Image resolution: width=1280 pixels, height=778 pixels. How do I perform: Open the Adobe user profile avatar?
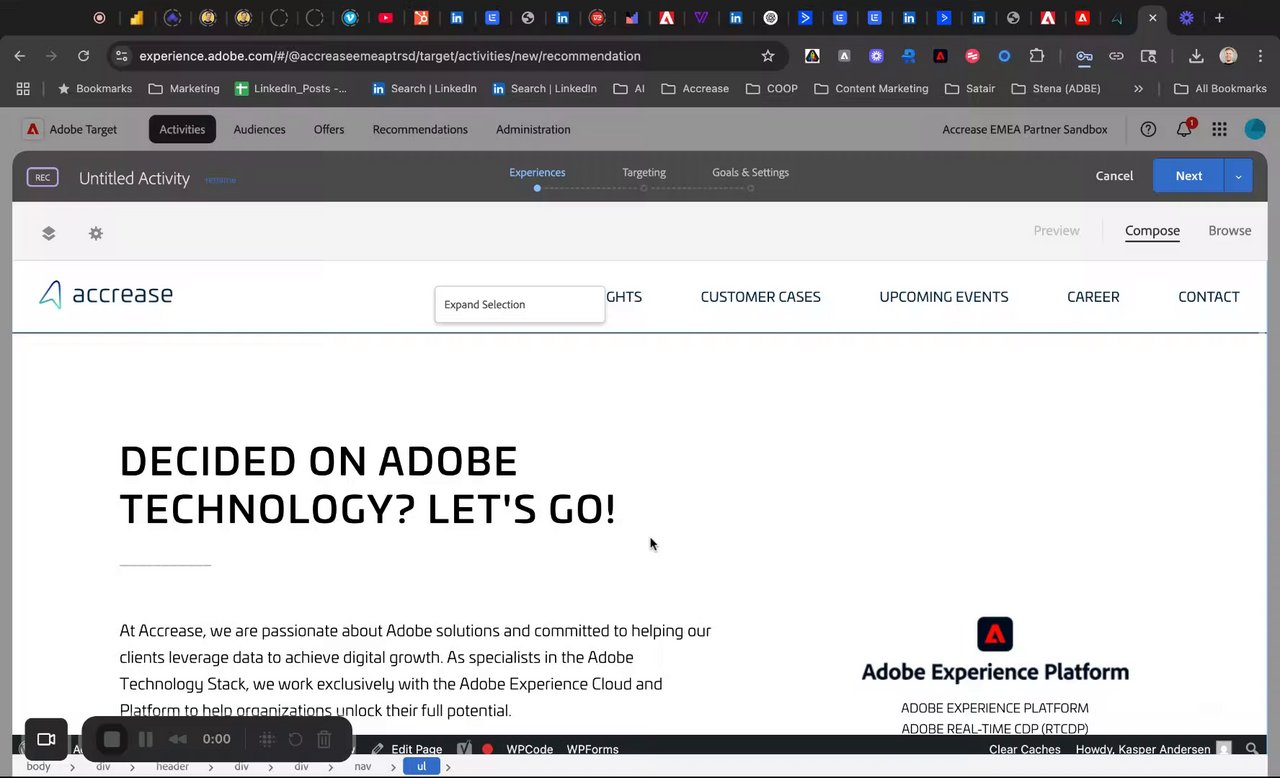click(x=1254, y=129)
